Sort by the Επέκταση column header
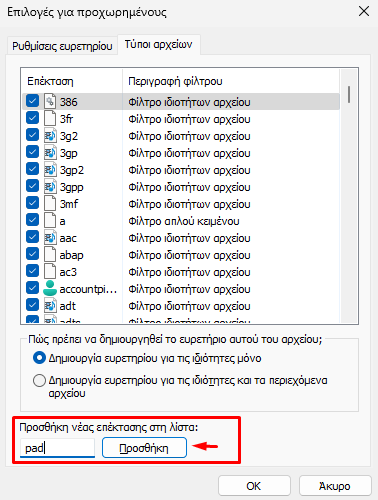378x500 pixels. 72,81
